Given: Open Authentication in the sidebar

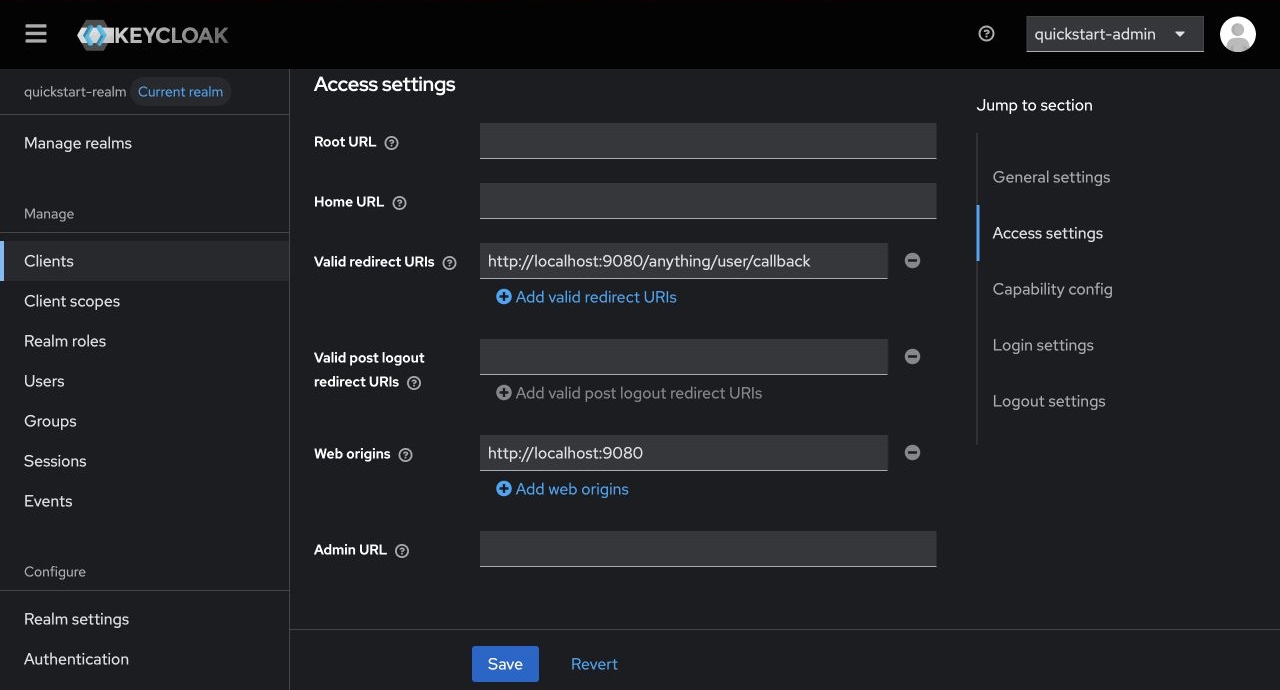Looking at the screenshot, I should pos(144,659).
